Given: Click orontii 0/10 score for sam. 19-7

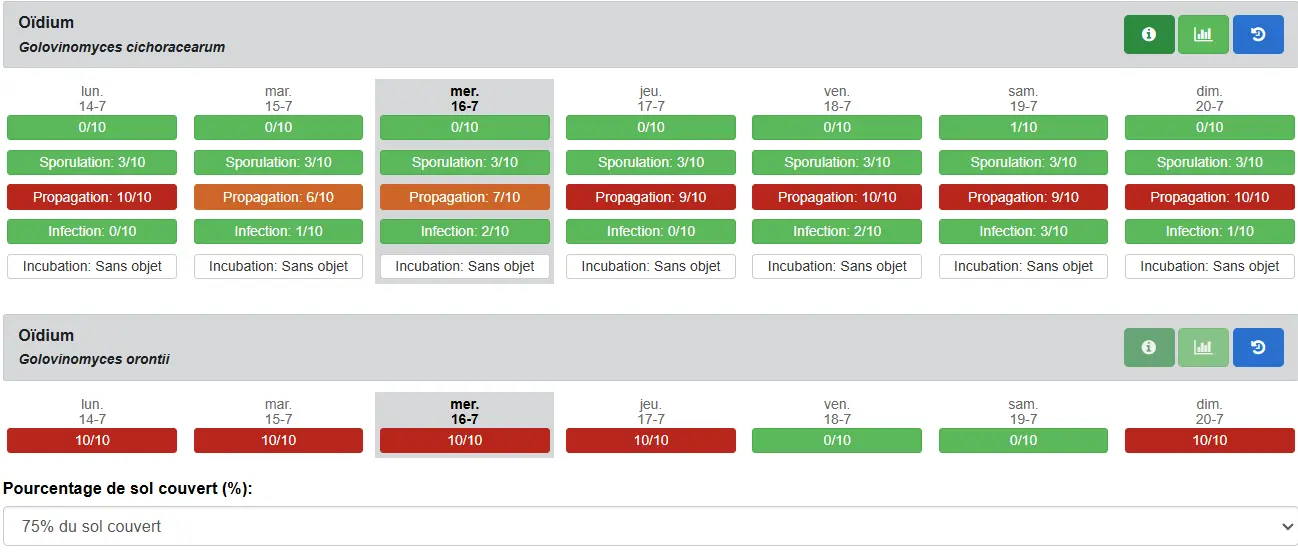Looking at the screenshot, I should tap(1023, 441).
